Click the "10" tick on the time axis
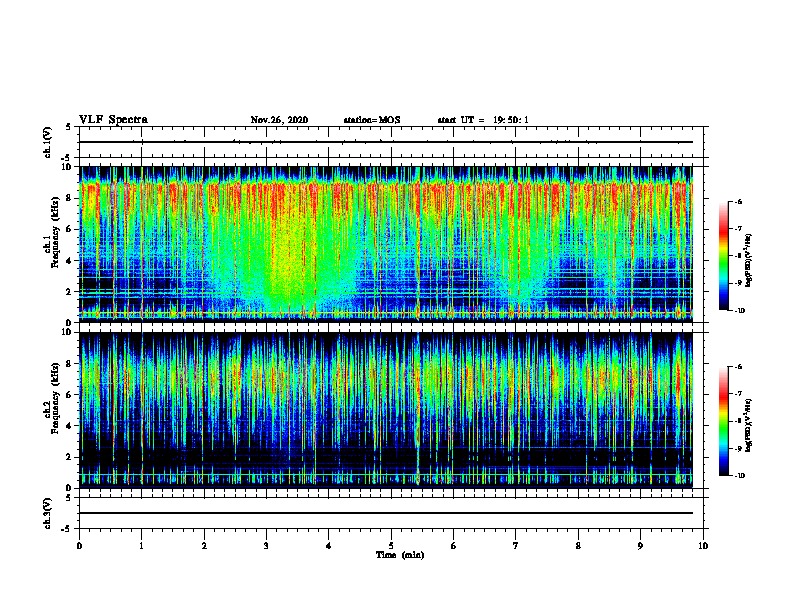The image size is (792, 612). (703, 546)
